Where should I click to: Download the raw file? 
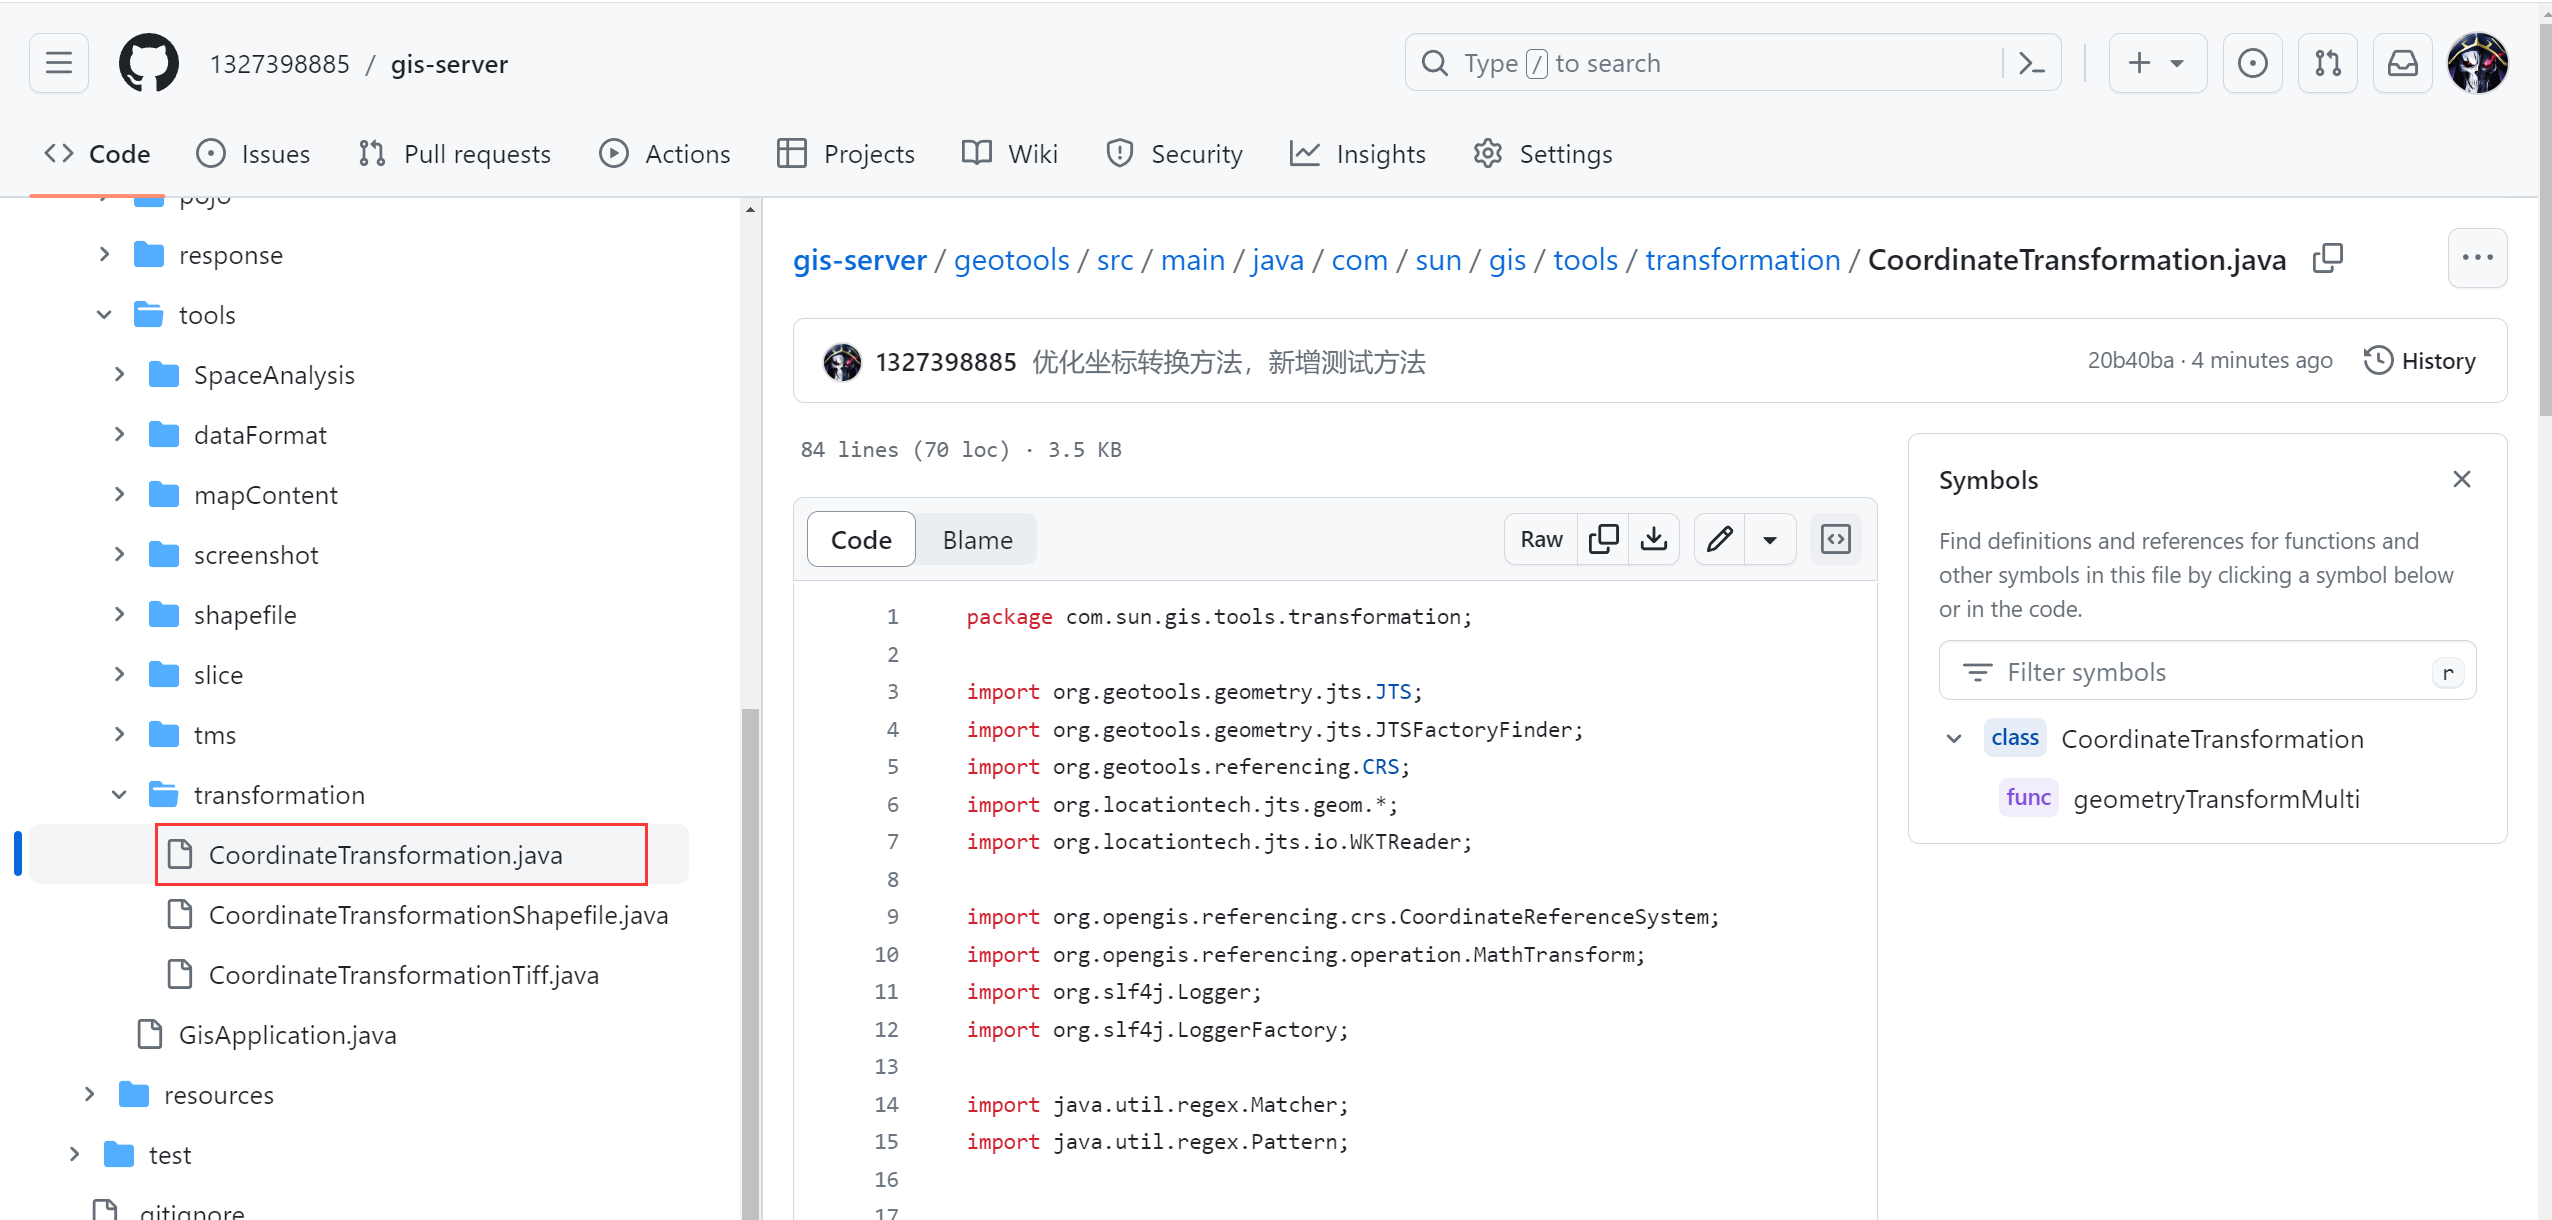point(1654,539)
